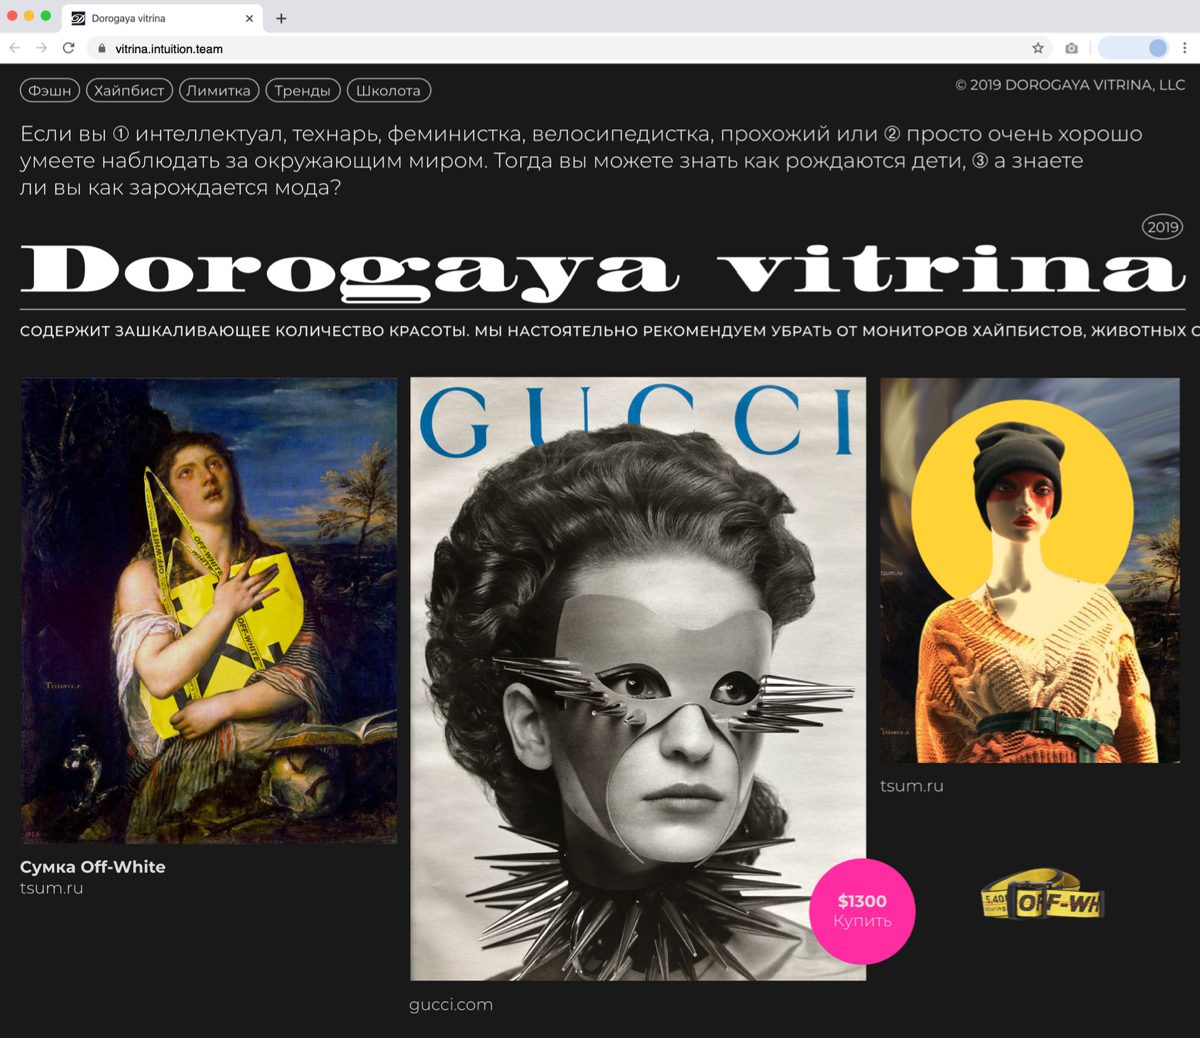This screenshot has height=1038, width=1200.
Task: Reload the page with the refresh icon
Action: tap(68, 48)
